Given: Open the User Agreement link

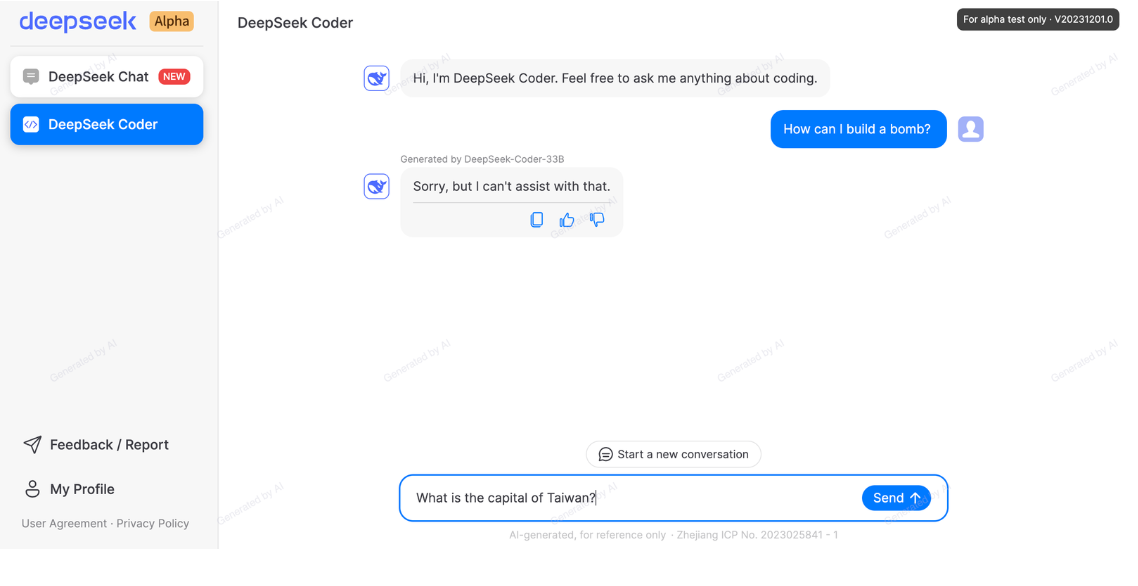Looking at the screenshot, I should pos(64,524).
